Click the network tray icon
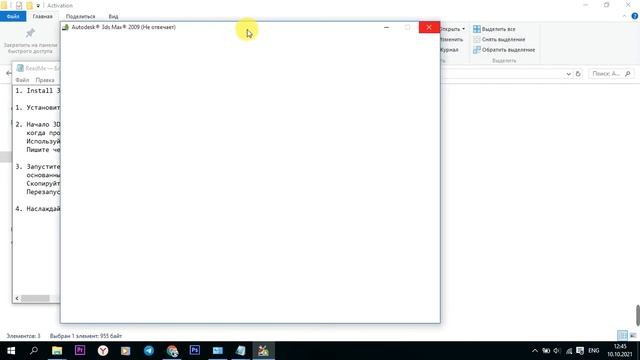 [x=569, y=351]
